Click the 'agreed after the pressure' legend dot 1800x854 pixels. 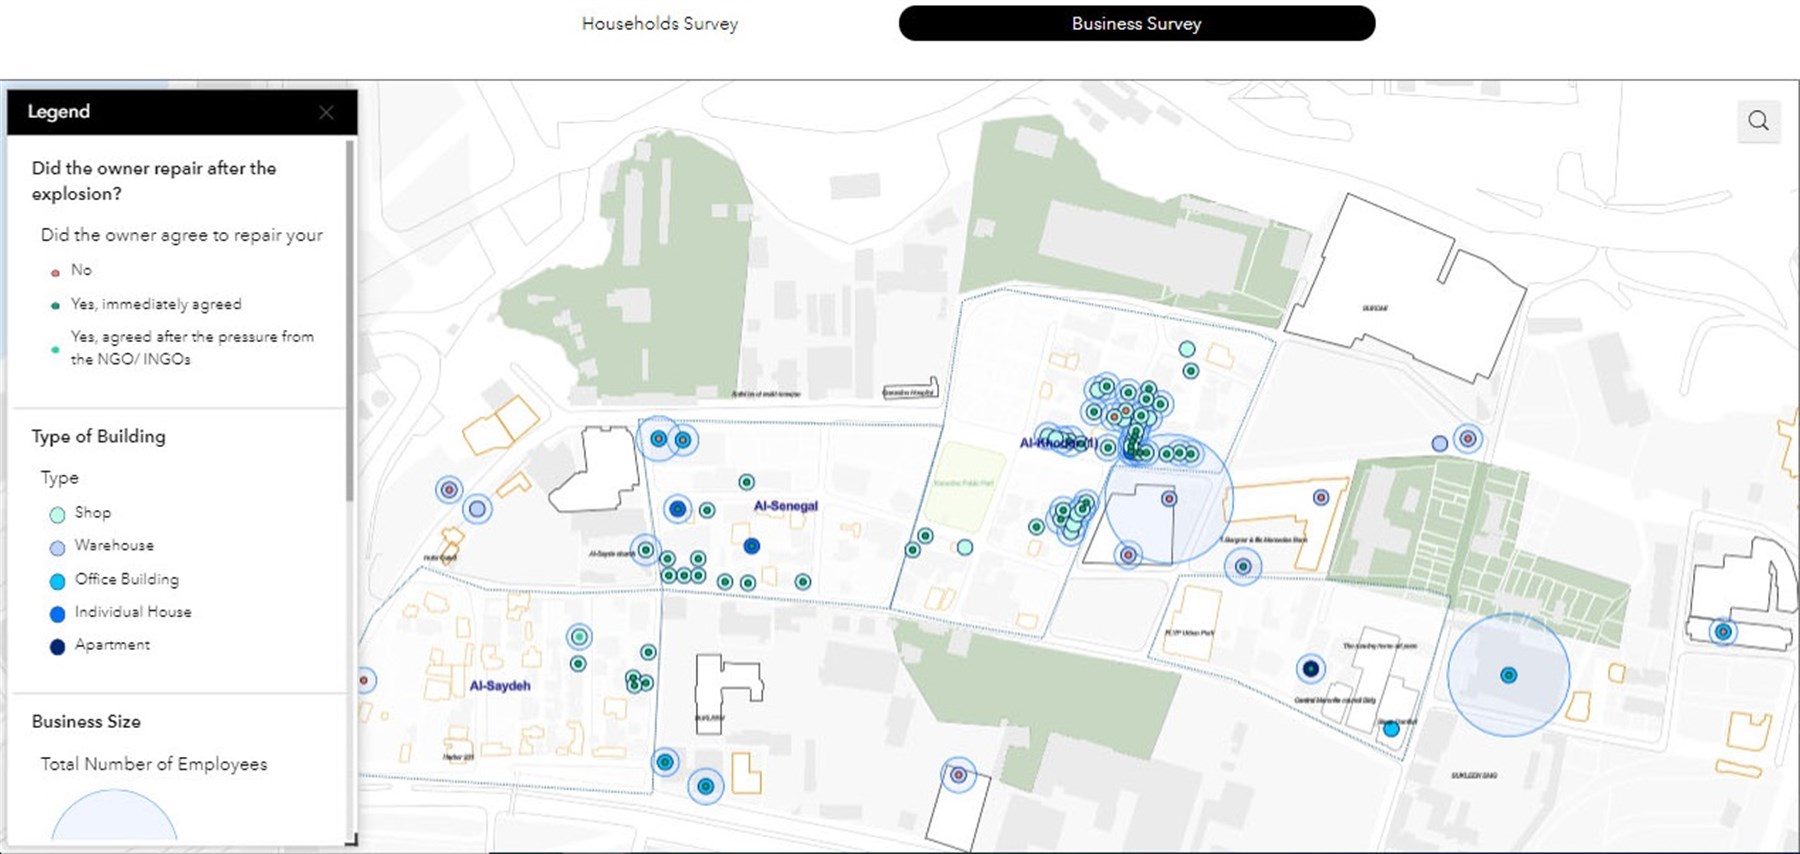coord(55,349)
